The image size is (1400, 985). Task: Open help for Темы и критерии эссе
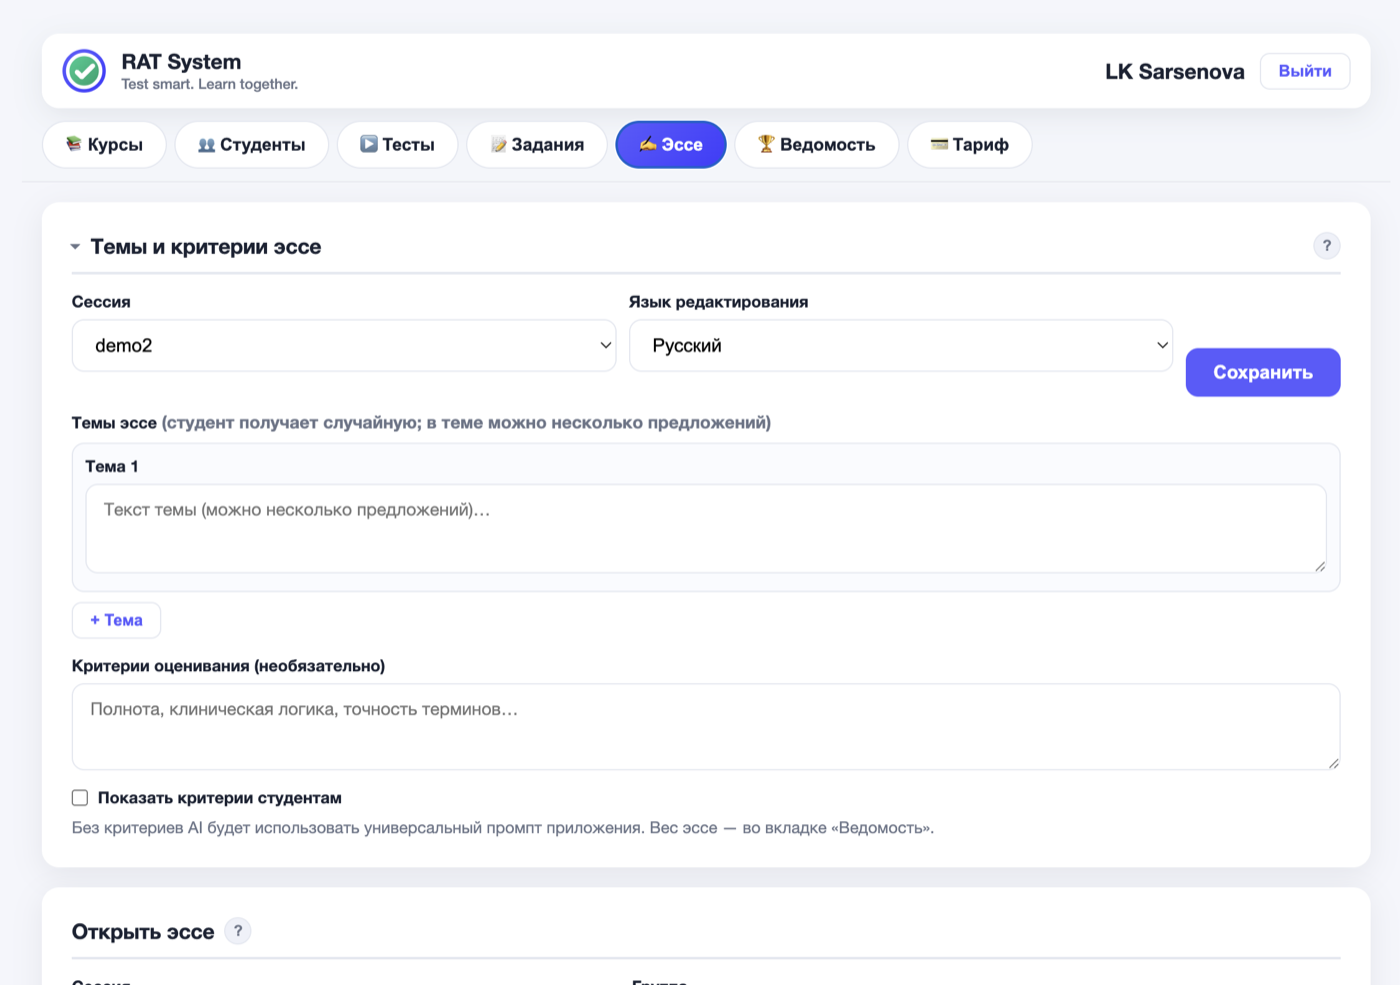click(x=1326, y=246)
